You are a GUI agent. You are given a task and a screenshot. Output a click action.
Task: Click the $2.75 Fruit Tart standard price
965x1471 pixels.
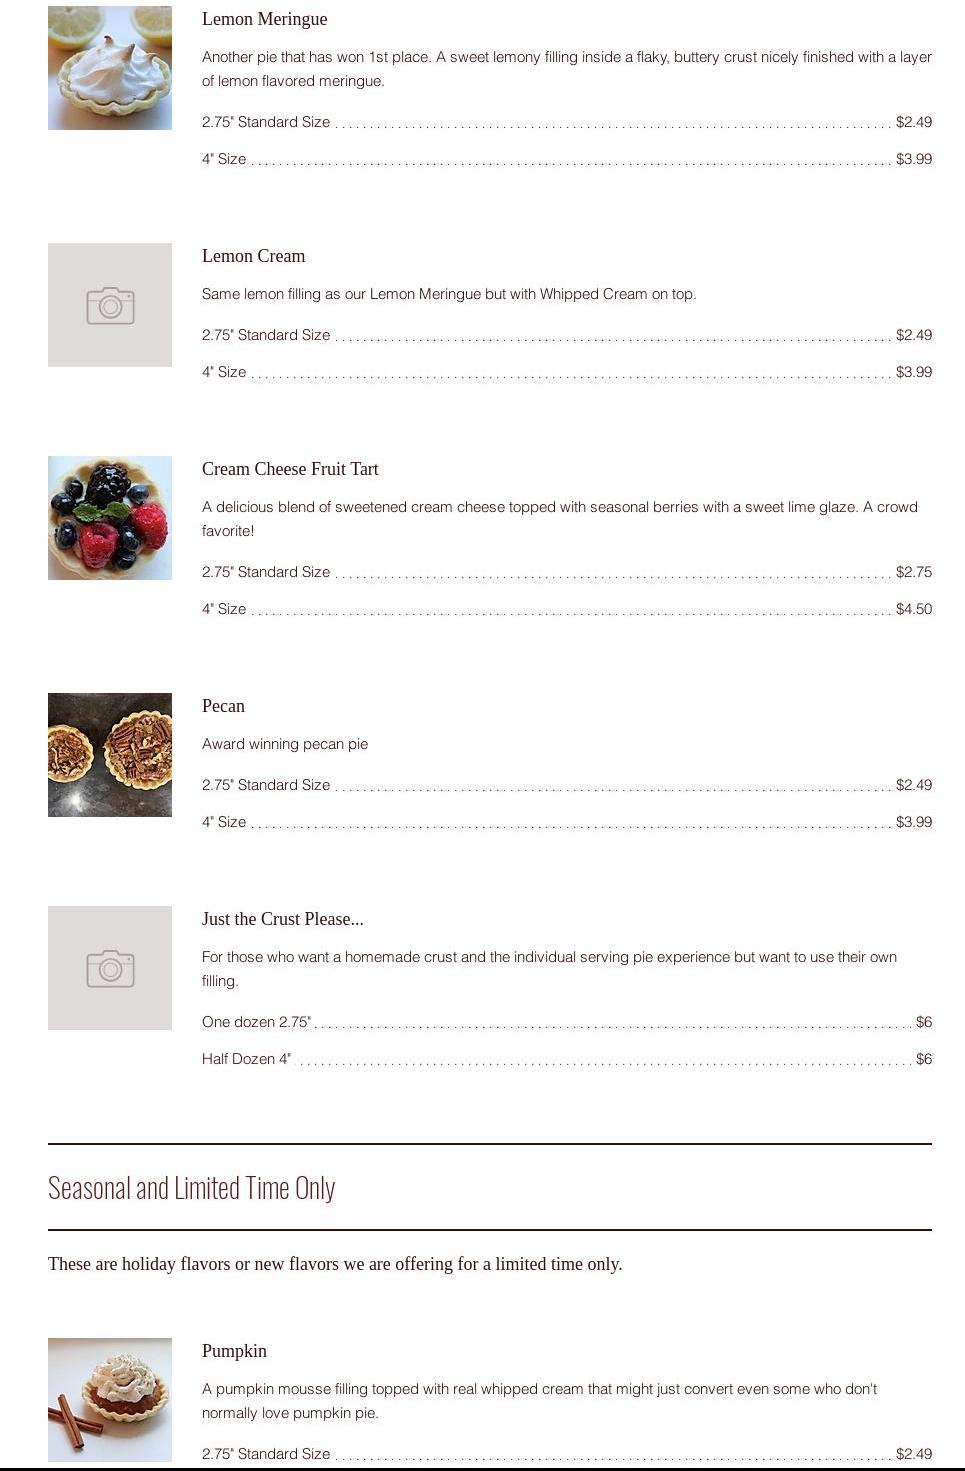(x=913, y=572)
